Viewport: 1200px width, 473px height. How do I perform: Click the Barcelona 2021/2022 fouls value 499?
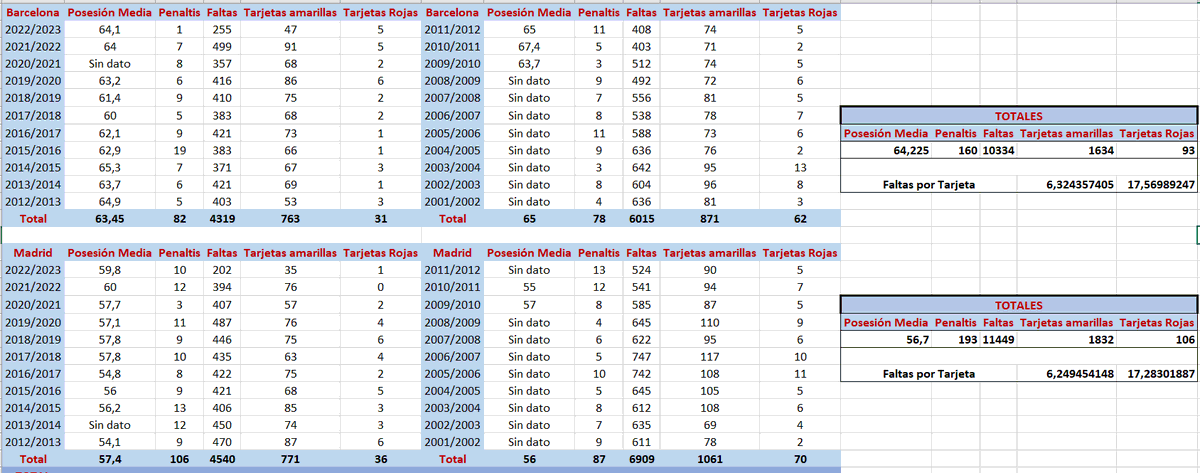(x=222, y=47)
